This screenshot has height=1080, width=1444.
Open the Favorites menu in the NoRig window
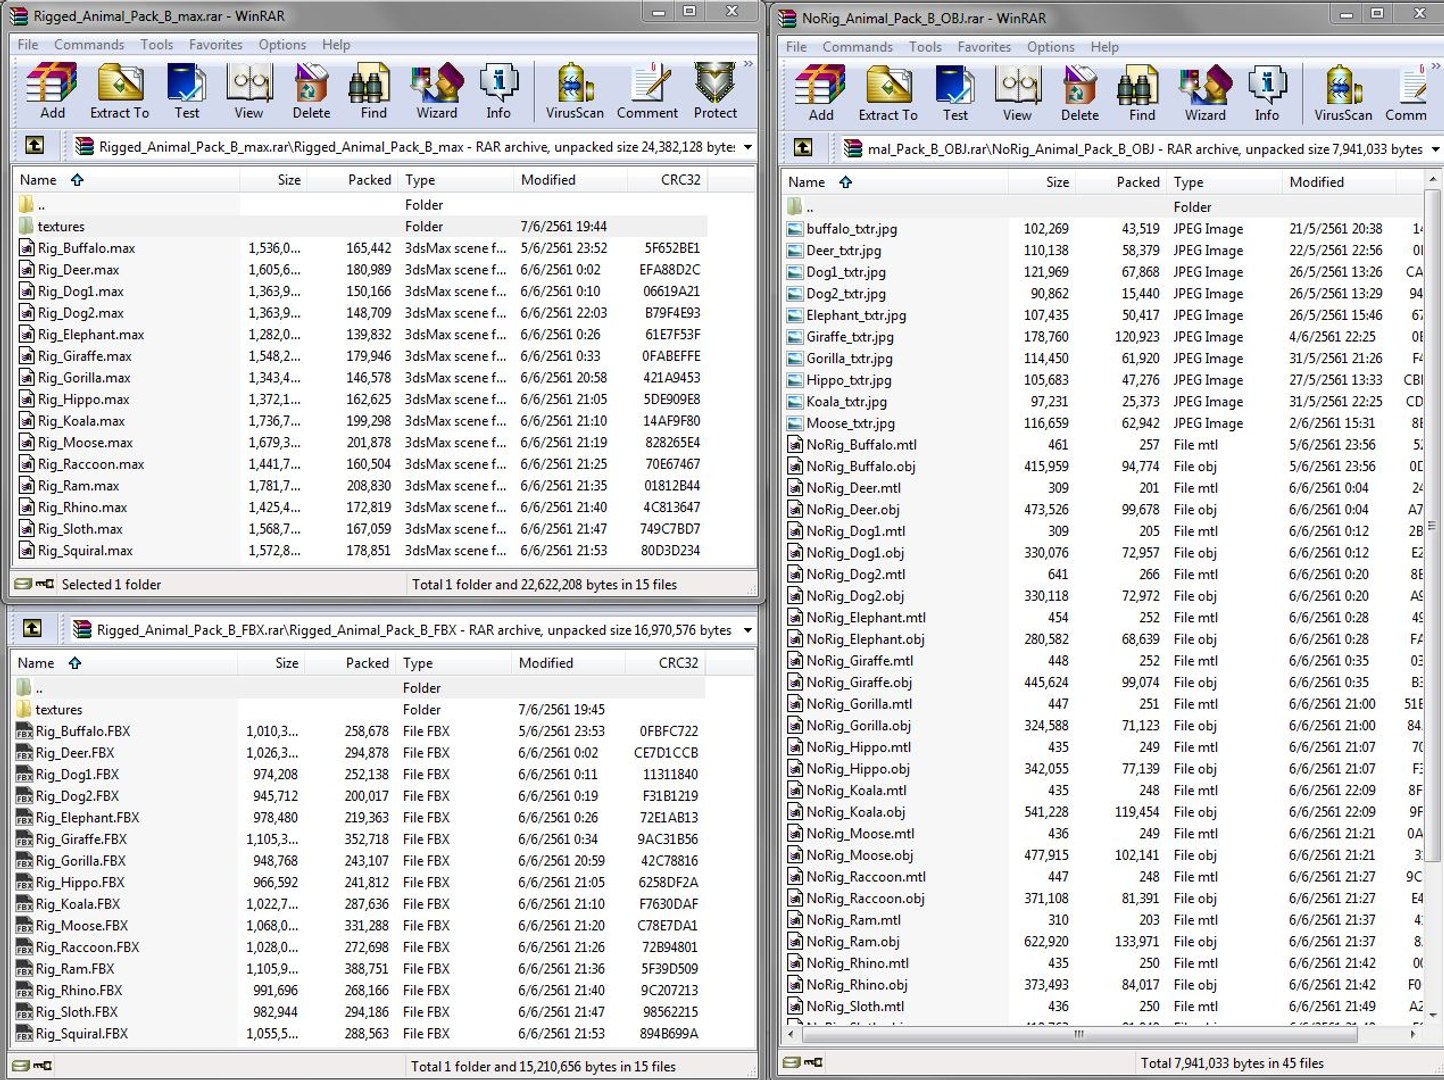pyautogui.click(x=984, y=47)
